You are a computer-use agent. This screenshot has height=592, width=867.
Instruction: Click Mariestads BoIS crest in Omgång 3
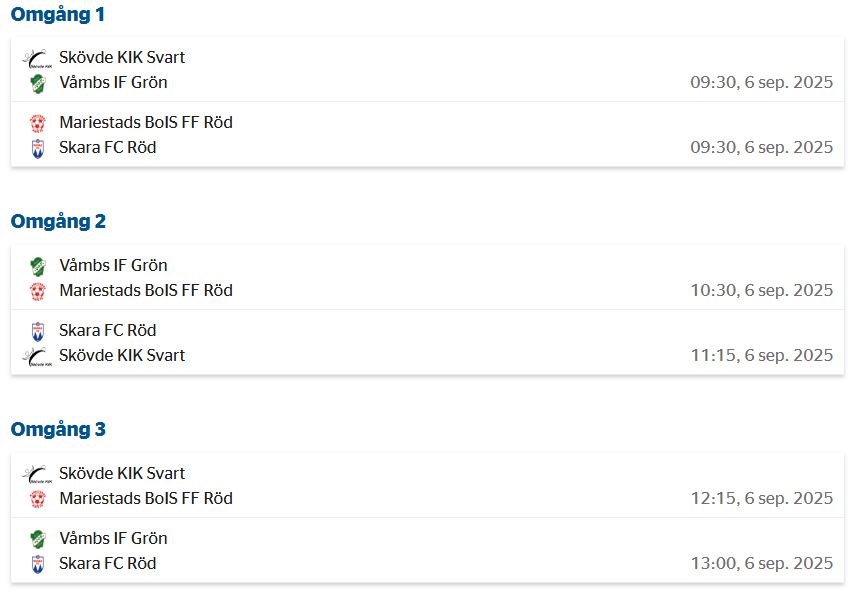click(x=37, y=499)
